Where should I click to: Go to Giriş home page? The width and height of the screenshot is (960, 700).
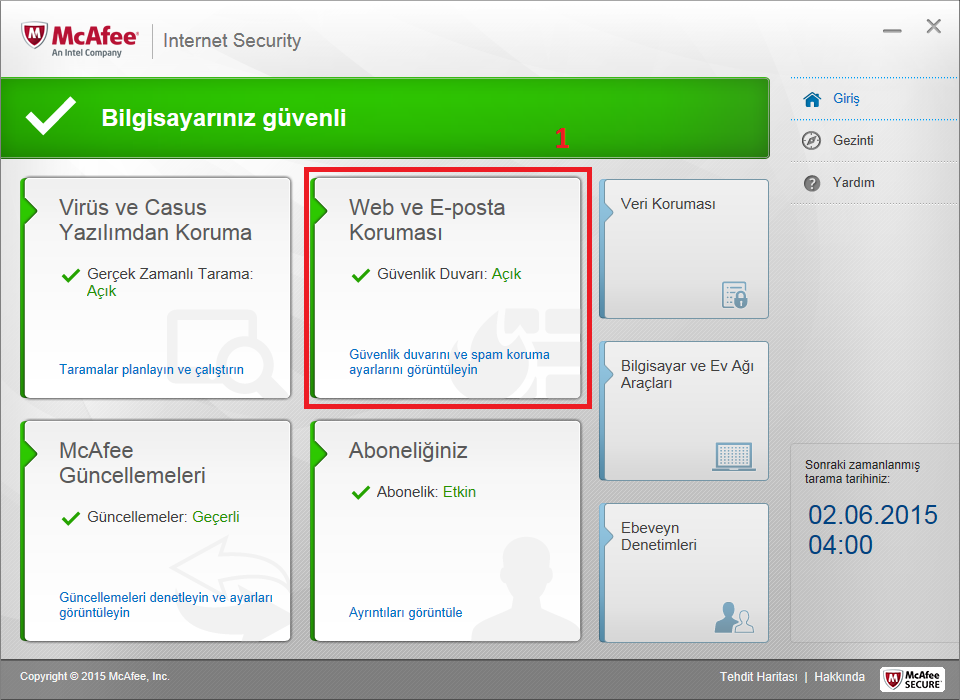(x=846, y=99)
